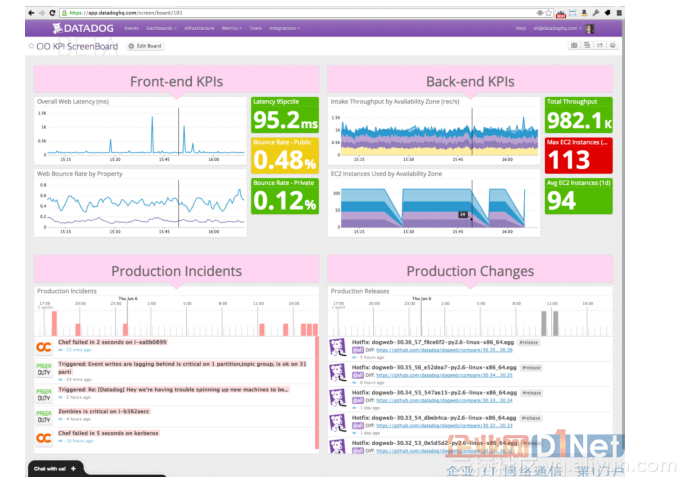Click the '23 mins ago' timestamp under Chef event
The width and height of the screenshot is (688, 488).
coord(79,350)
